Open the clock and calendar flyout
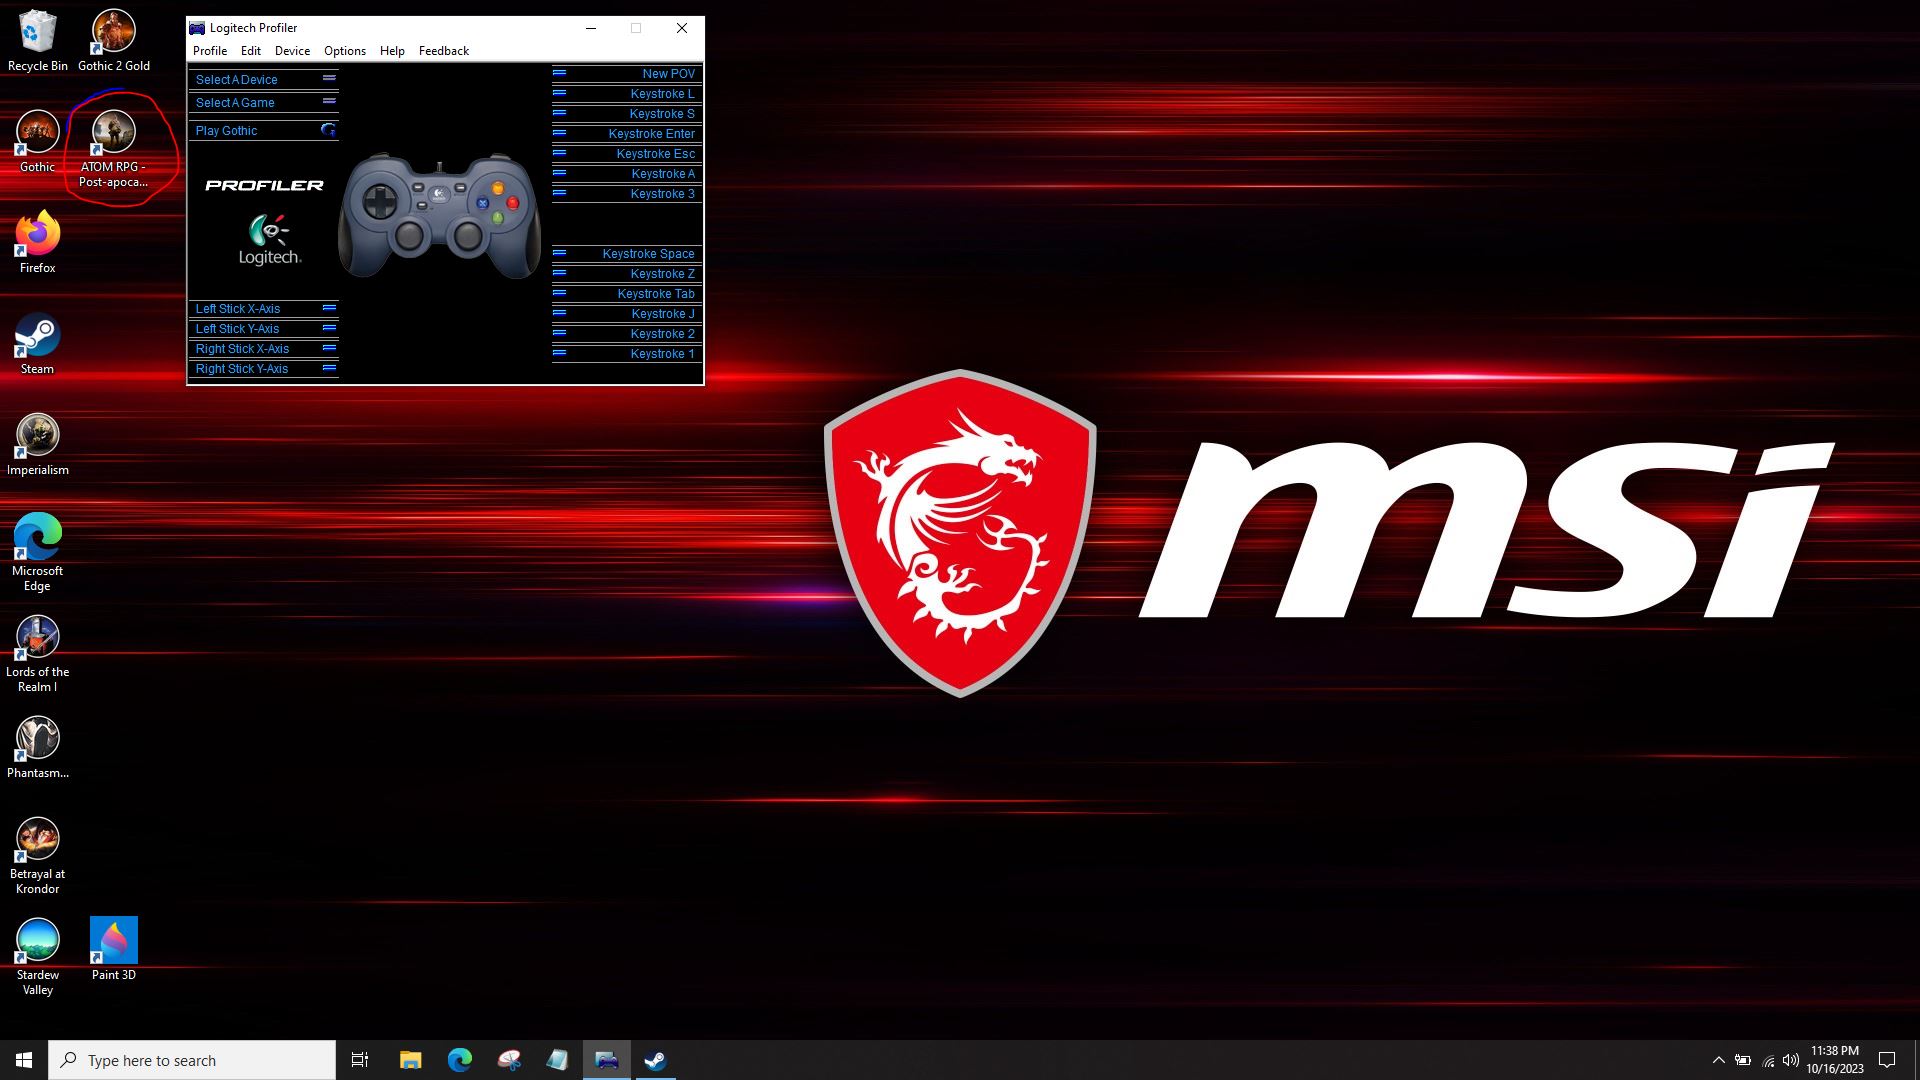The image size is (1920, 1080). click(x=1835, y=1060)
